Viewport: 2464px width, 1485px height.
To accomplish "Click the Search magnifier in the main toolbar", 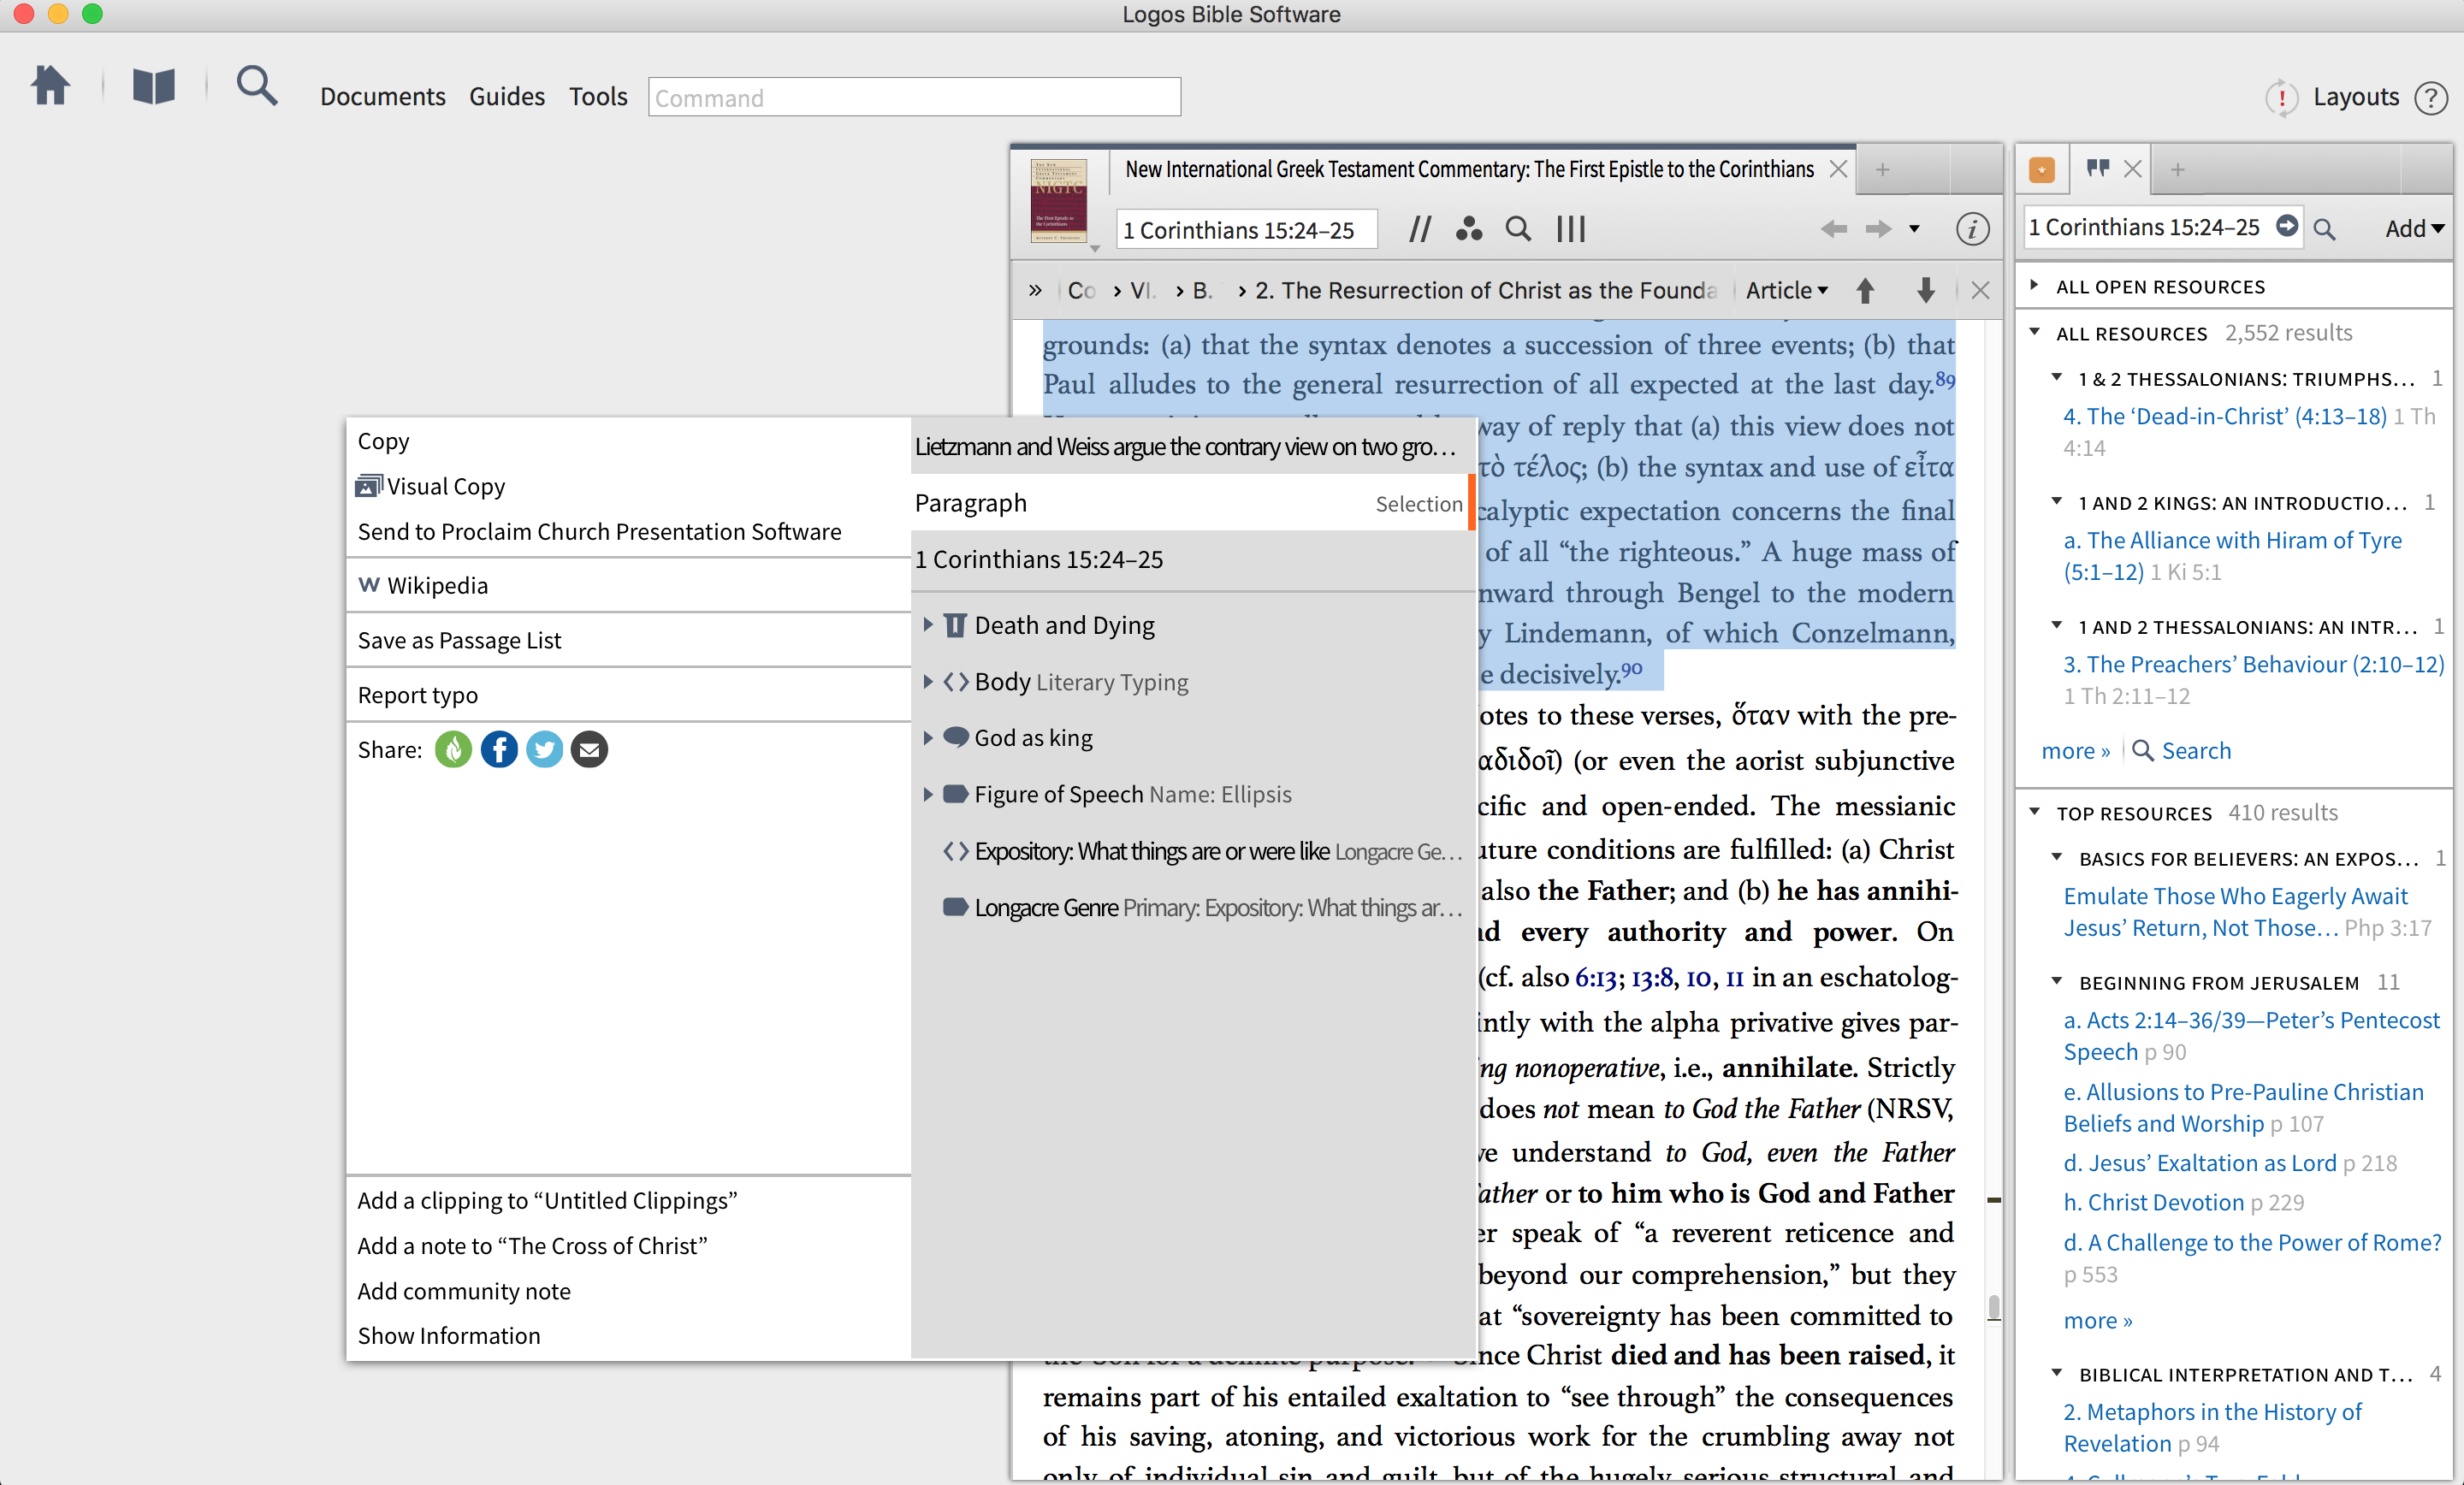I will tap(257, 88).
